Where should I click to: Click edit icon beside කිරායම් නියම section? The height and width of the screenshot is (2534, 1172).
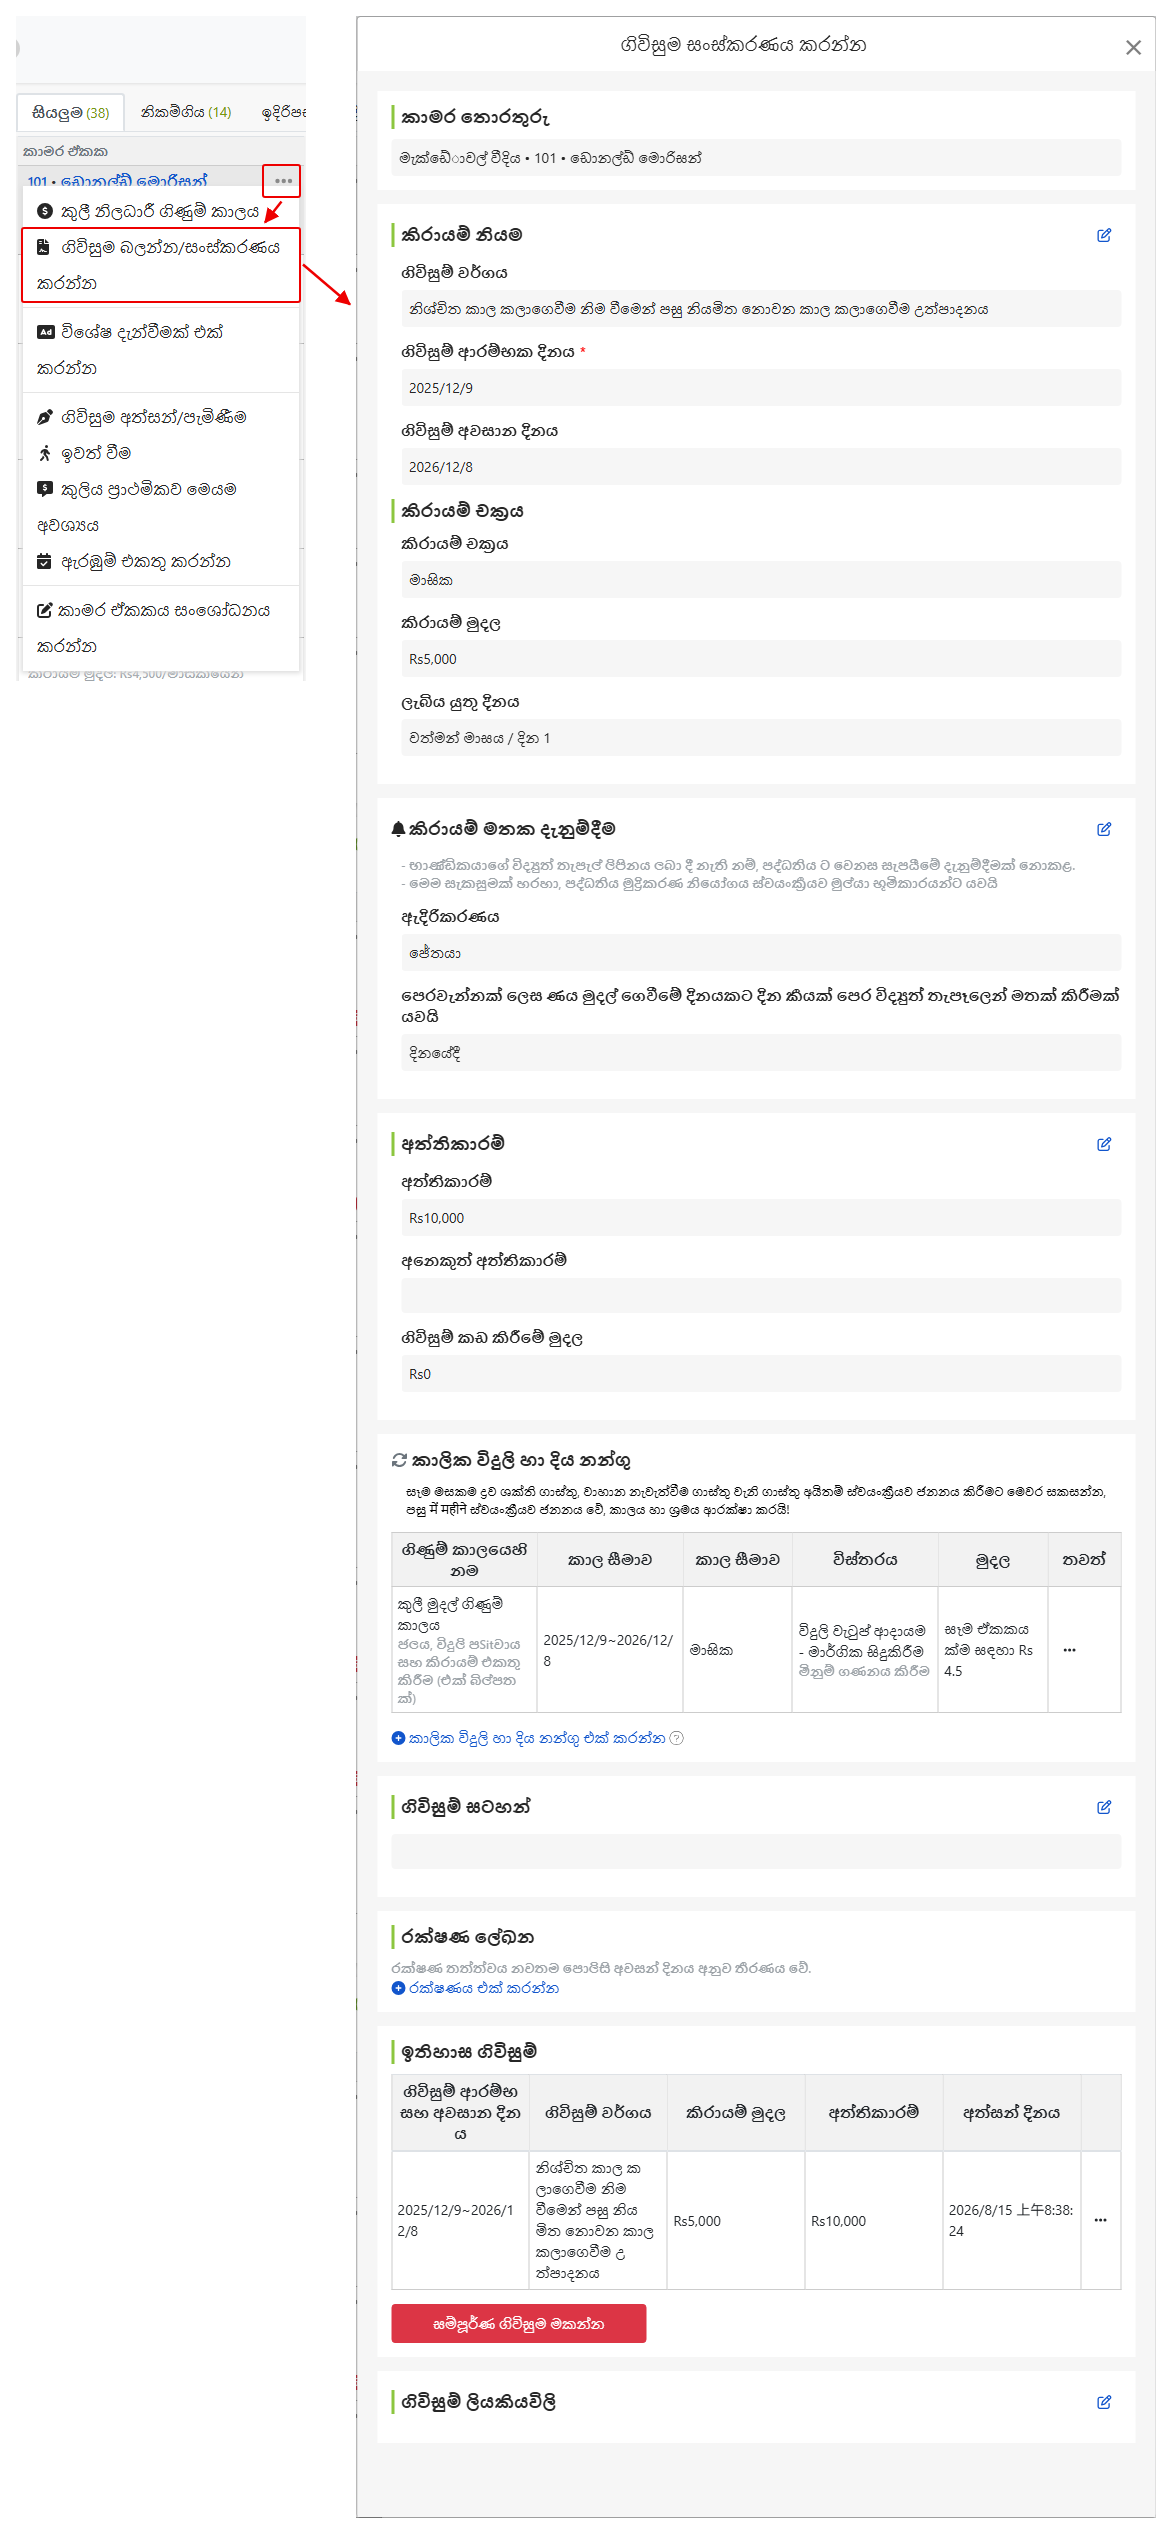coord(1104,235)
